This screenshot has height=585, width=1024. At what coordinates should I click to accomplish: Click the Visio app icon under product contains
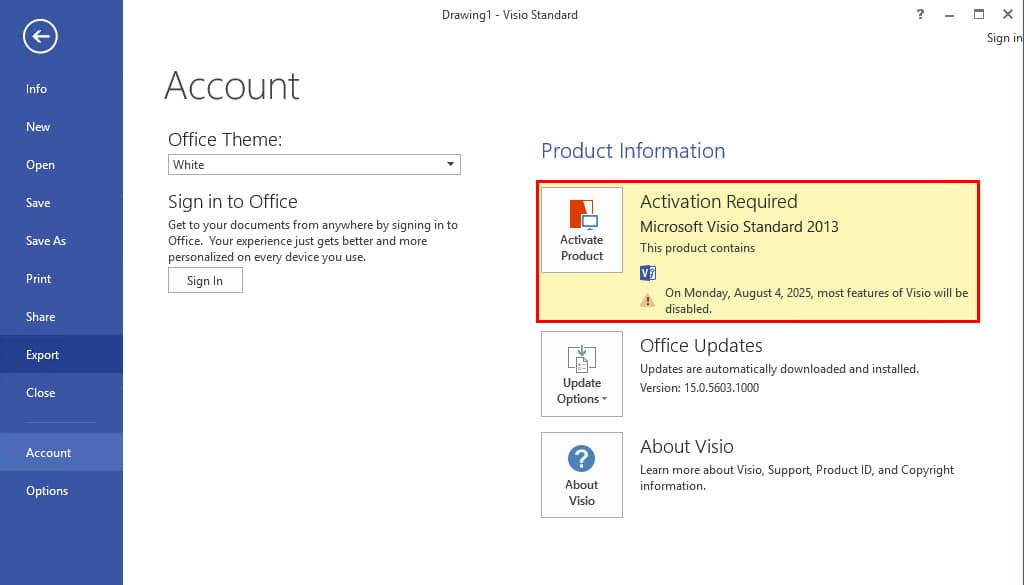point(648,273)
